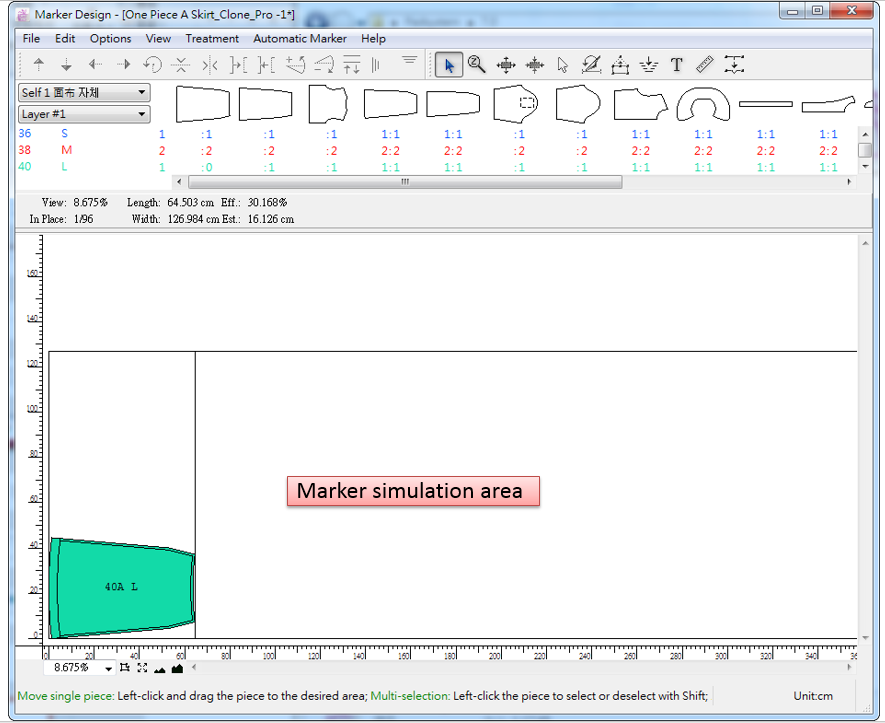Select the first pattern piece thumbnail
The image size is (885, 723).
click(203, 103)
